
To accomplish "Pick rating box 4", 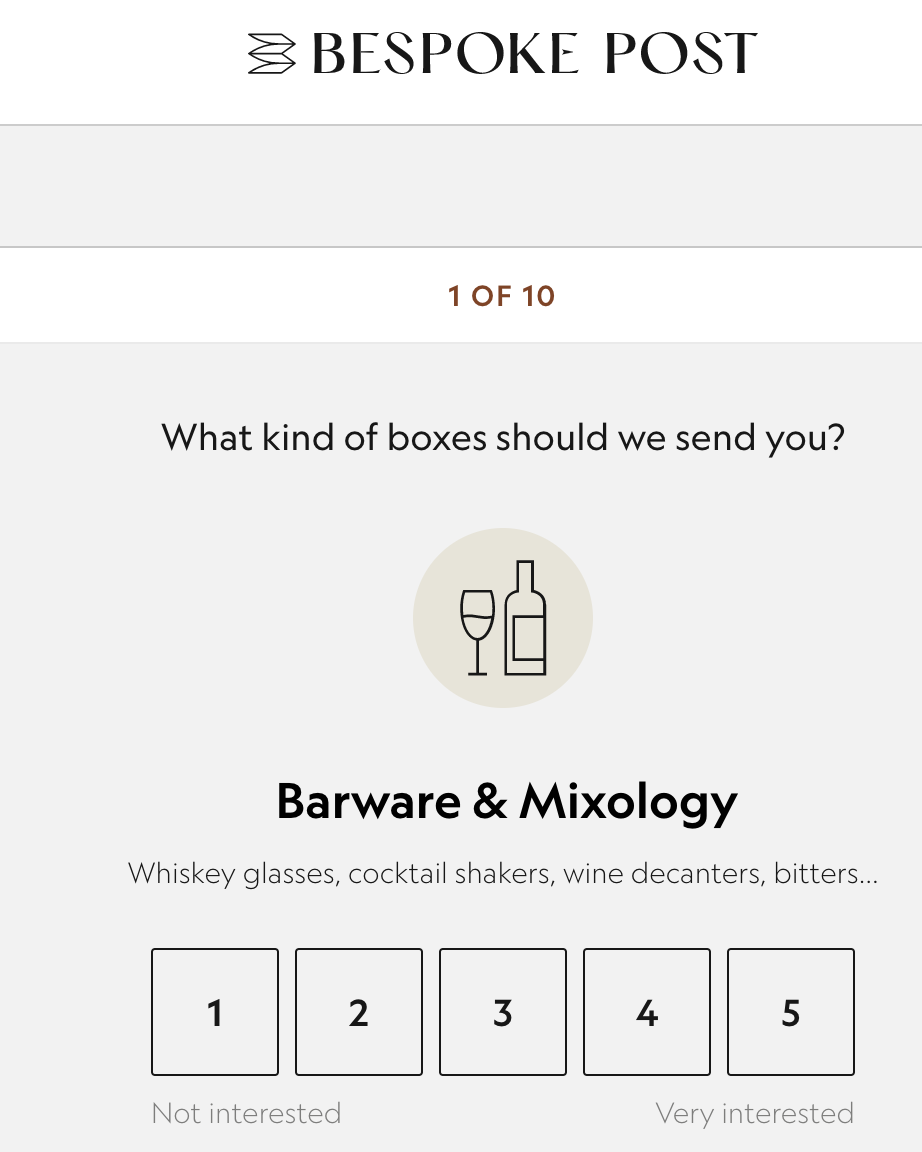I will [x=647, y=1012].
